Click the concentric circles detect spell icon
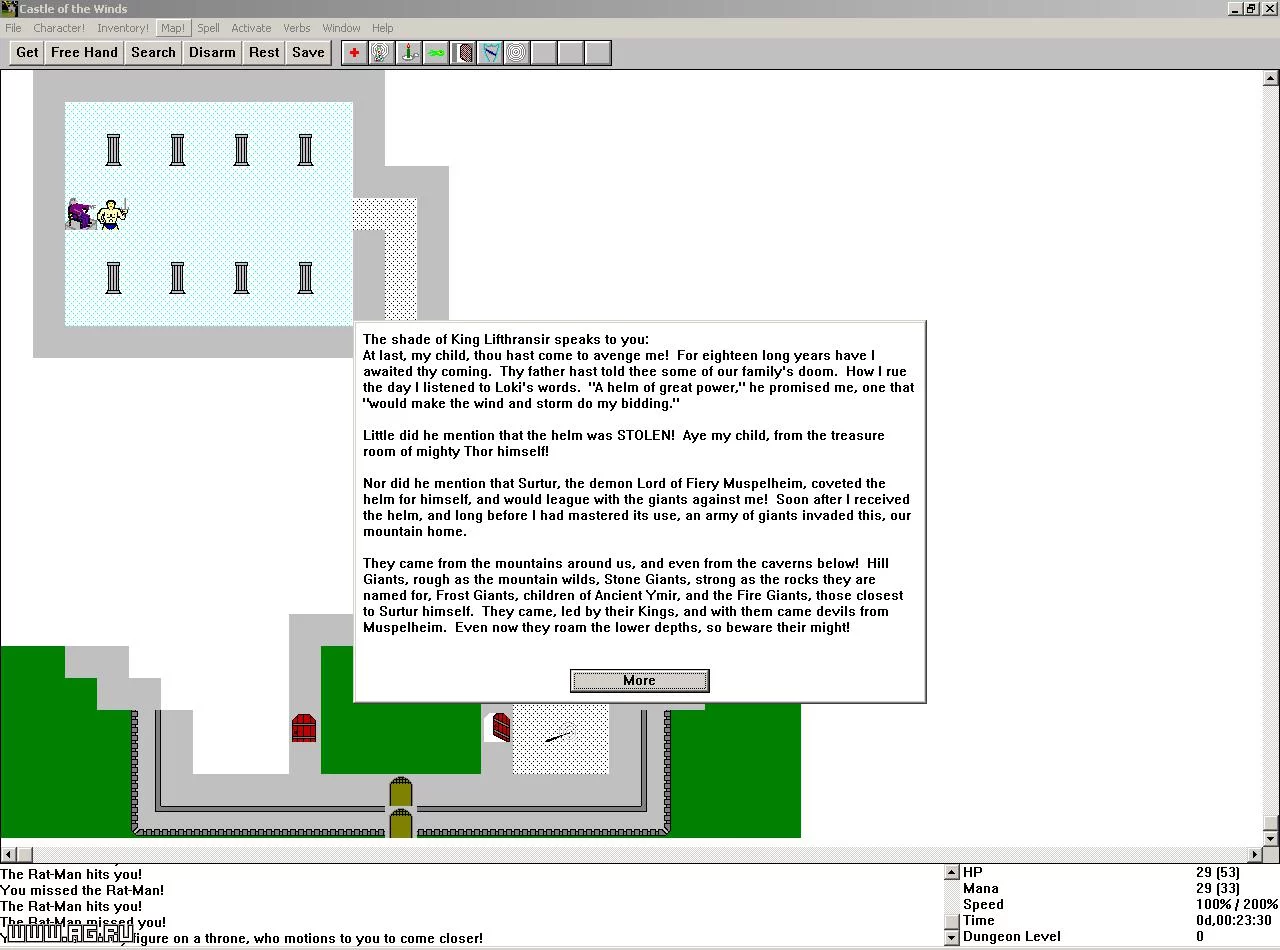1280x950 pixels. (517, 53)
